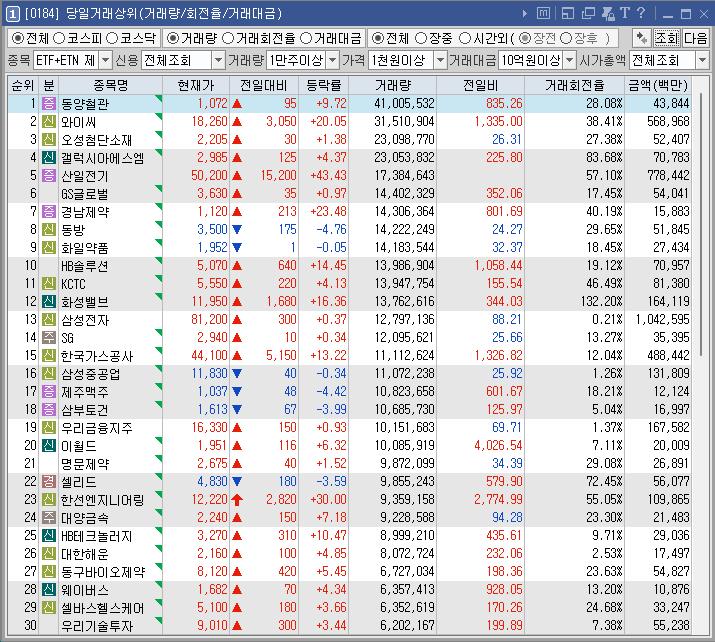
Task: Select the 시간외 radio button
Action: [465, 38]
